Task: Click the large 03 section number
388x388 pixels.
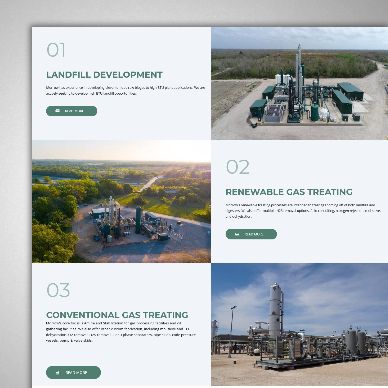Action: [58, 290]
